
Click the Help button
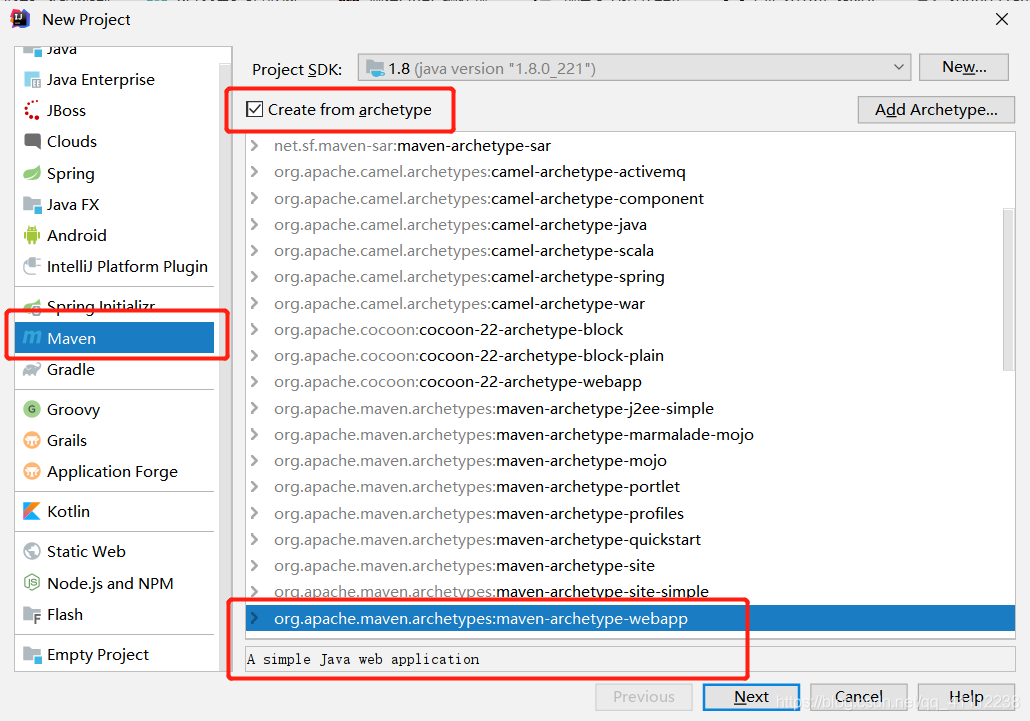click(966, 697)
